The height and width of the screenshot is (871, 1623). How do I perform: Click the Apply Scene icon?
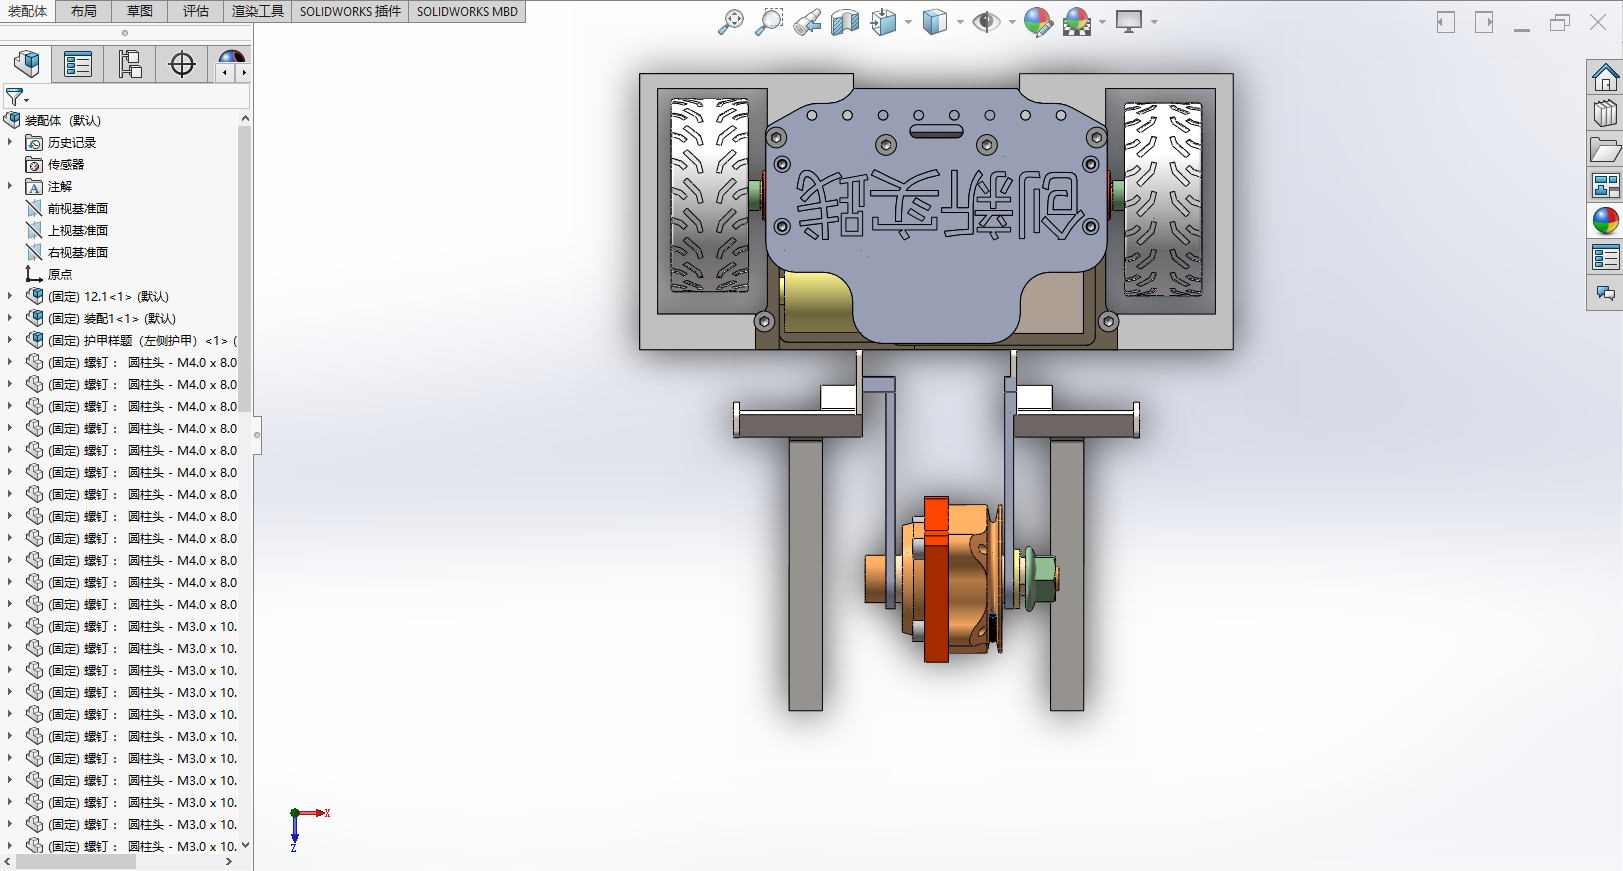point(1077,22)
